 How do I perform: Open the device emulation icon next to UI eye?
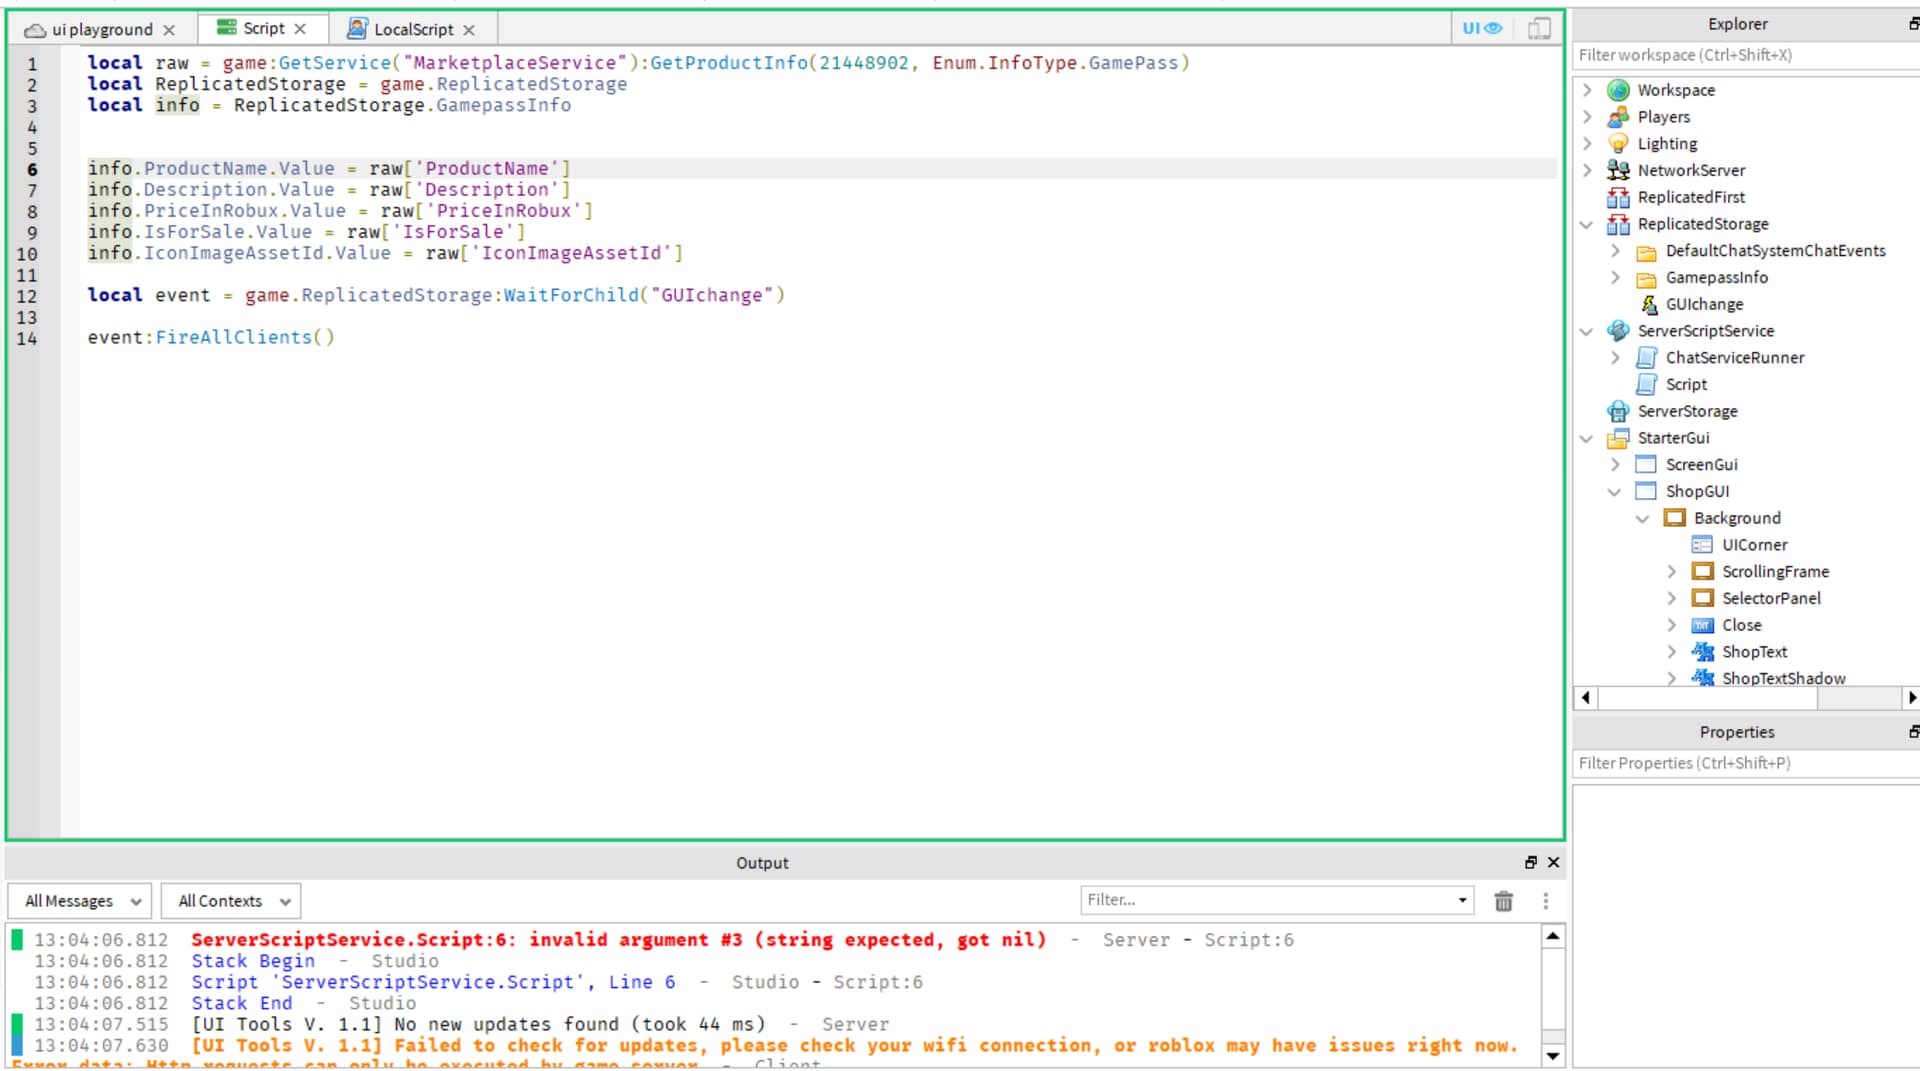pos(1538,28)
